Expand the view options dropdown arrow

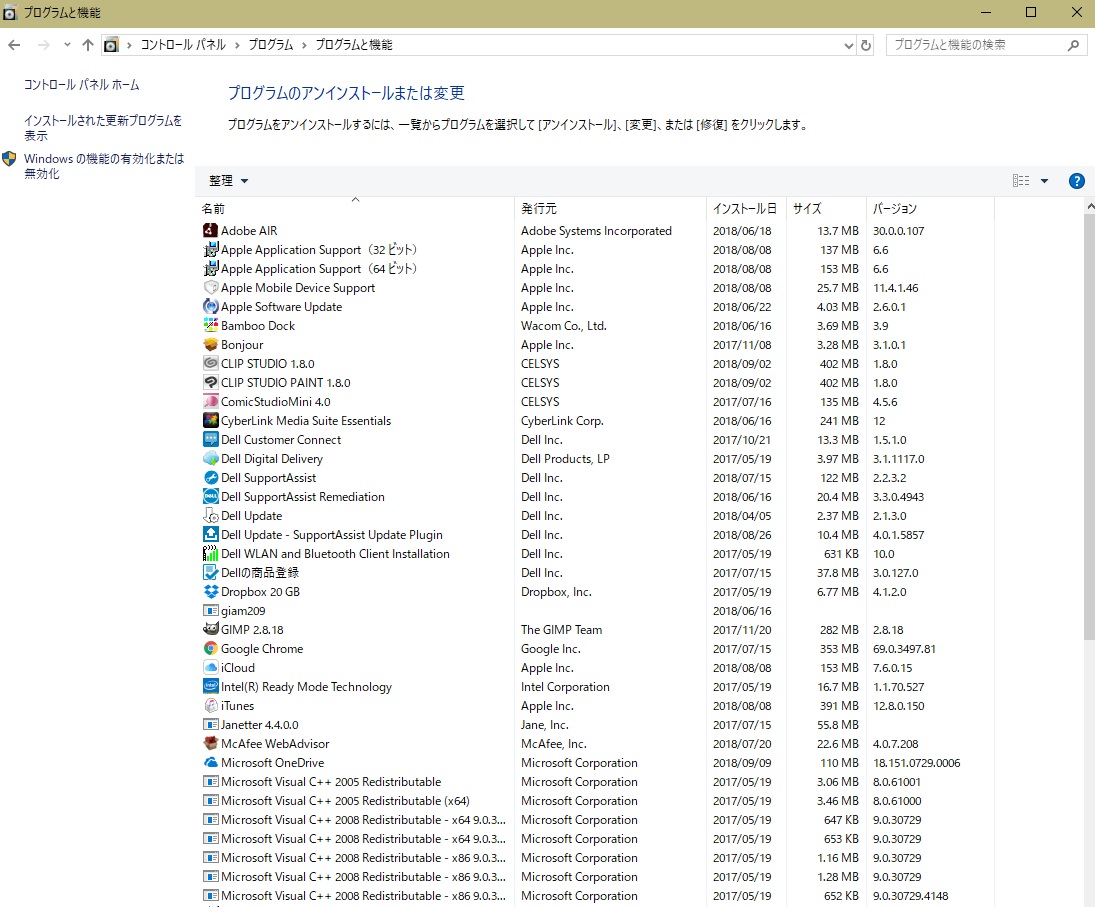pyautogui.click(x=1044, y=181)
